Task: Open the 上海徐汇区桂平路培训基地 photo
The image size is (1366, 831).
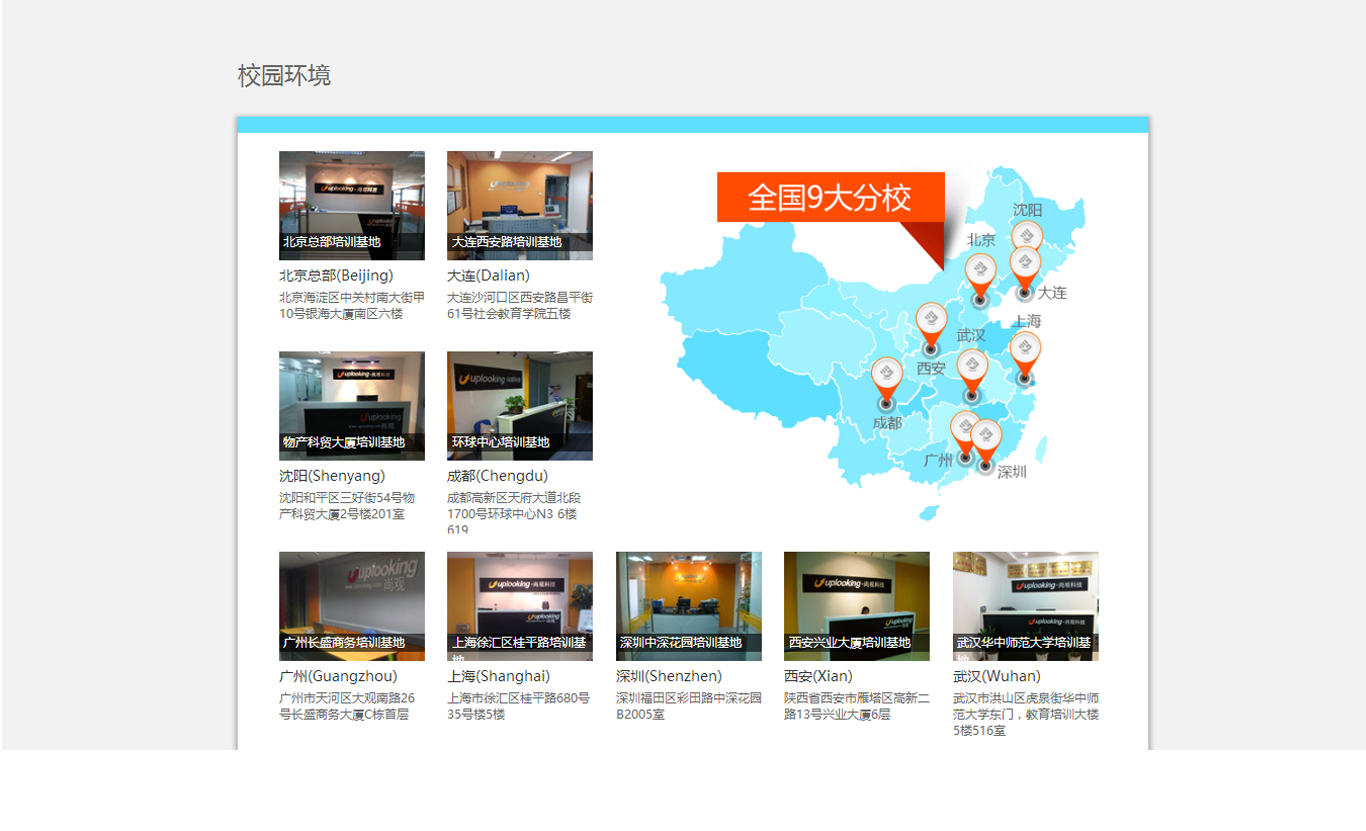Action: [x=520, y=606]
